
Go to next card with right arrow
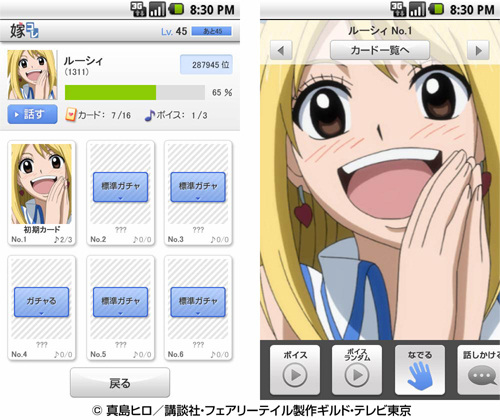(x=478, y=50)
